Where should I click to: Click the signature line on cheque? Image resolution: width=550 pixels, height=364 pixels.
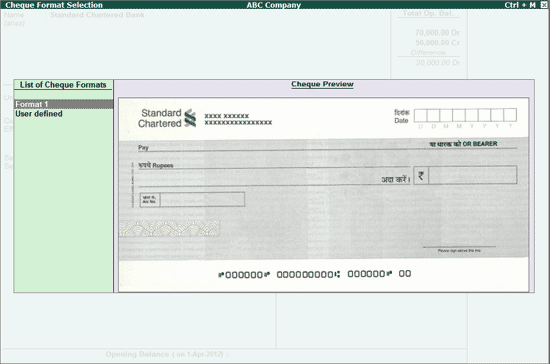pos(459,247)
